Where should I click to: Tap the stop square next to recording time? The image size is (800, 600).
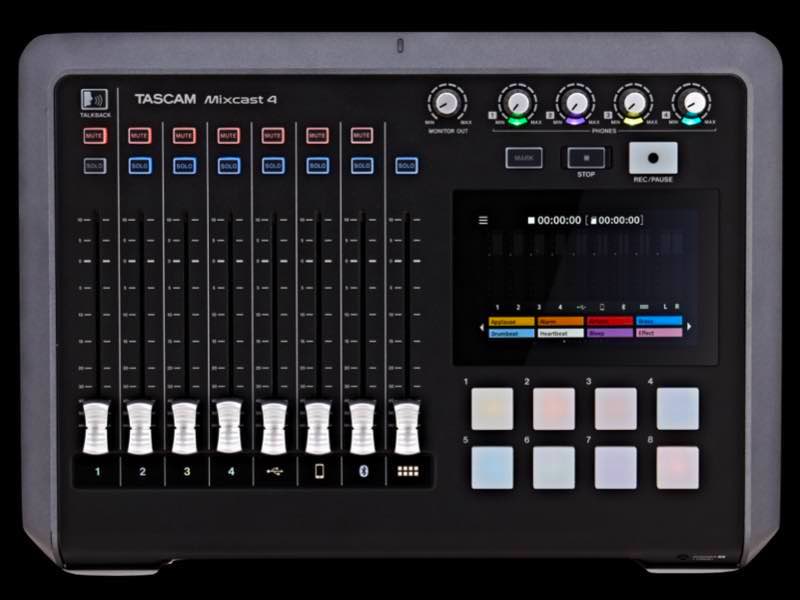click(531, 220)
